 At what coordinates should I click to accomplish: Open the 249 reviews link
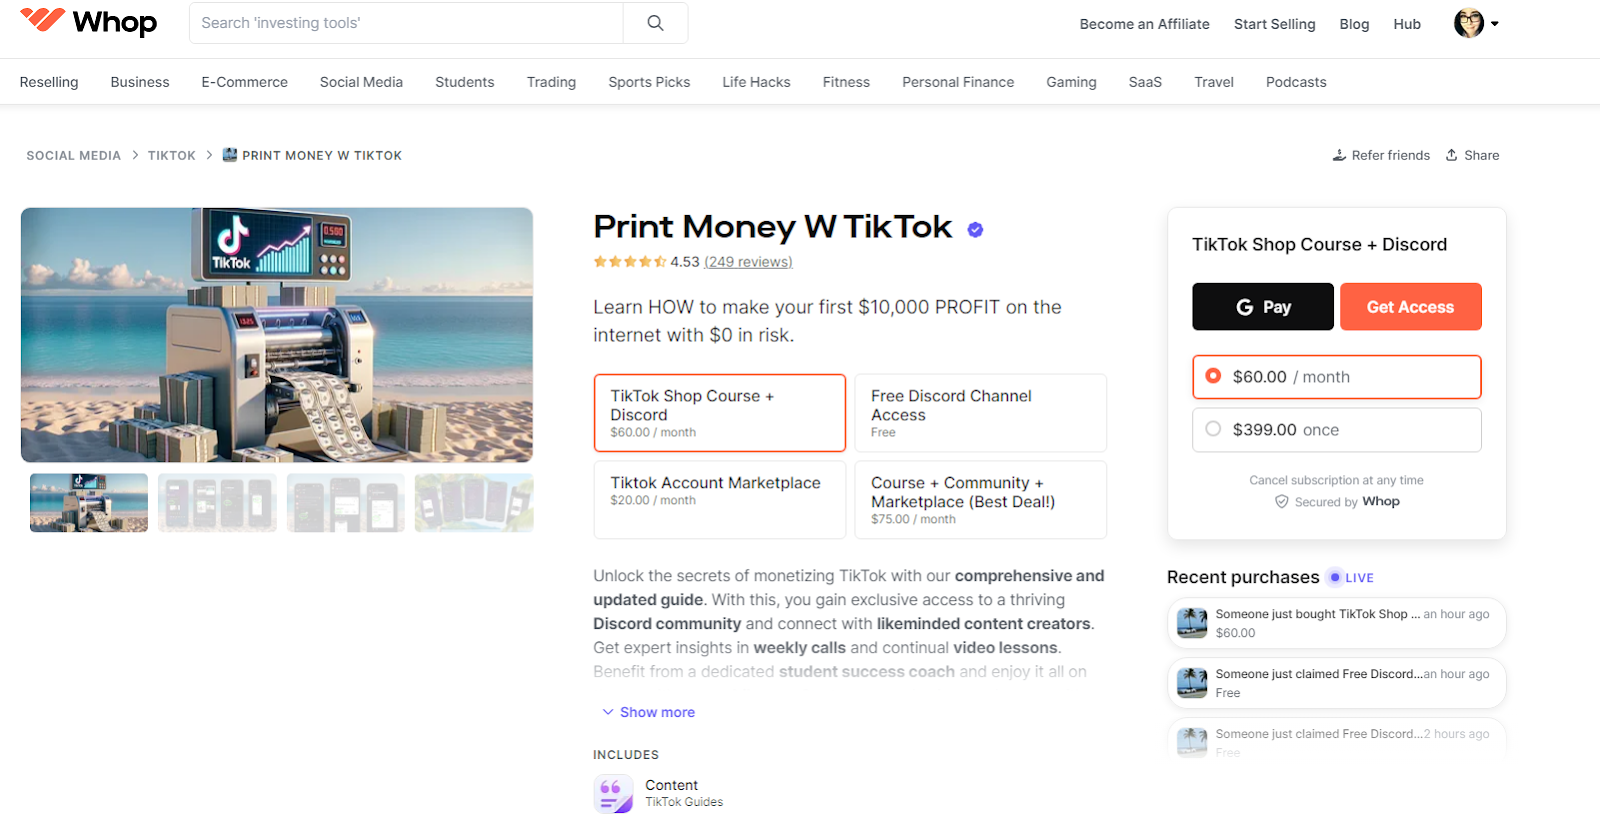pyautogui.click(x=748, y=262)
